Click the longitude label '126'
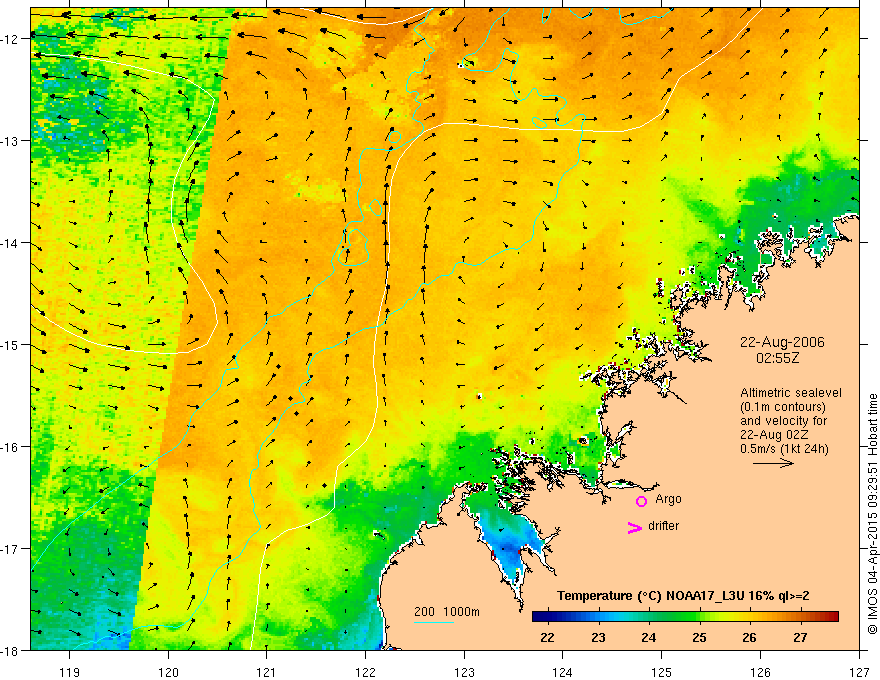Image resolution: width=880 pixels, height=680 pixels. pos(760,672)
